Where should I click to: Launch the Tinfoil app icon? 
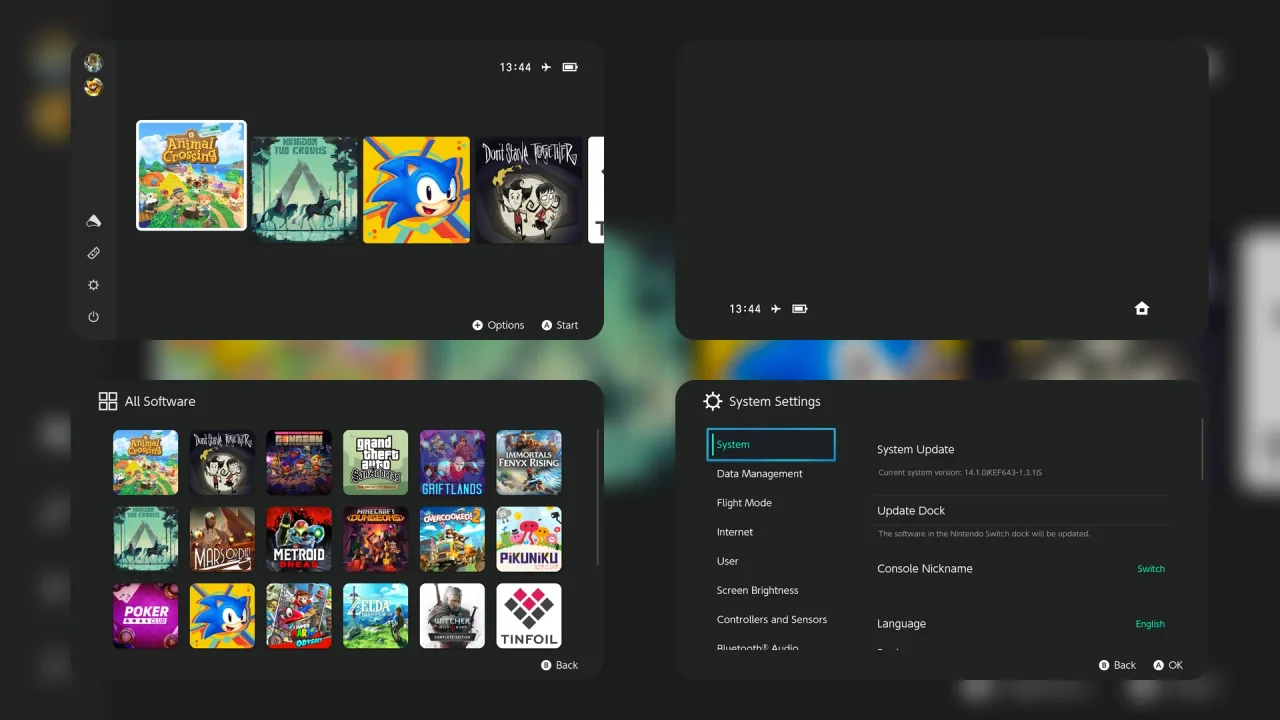(528, 615)
